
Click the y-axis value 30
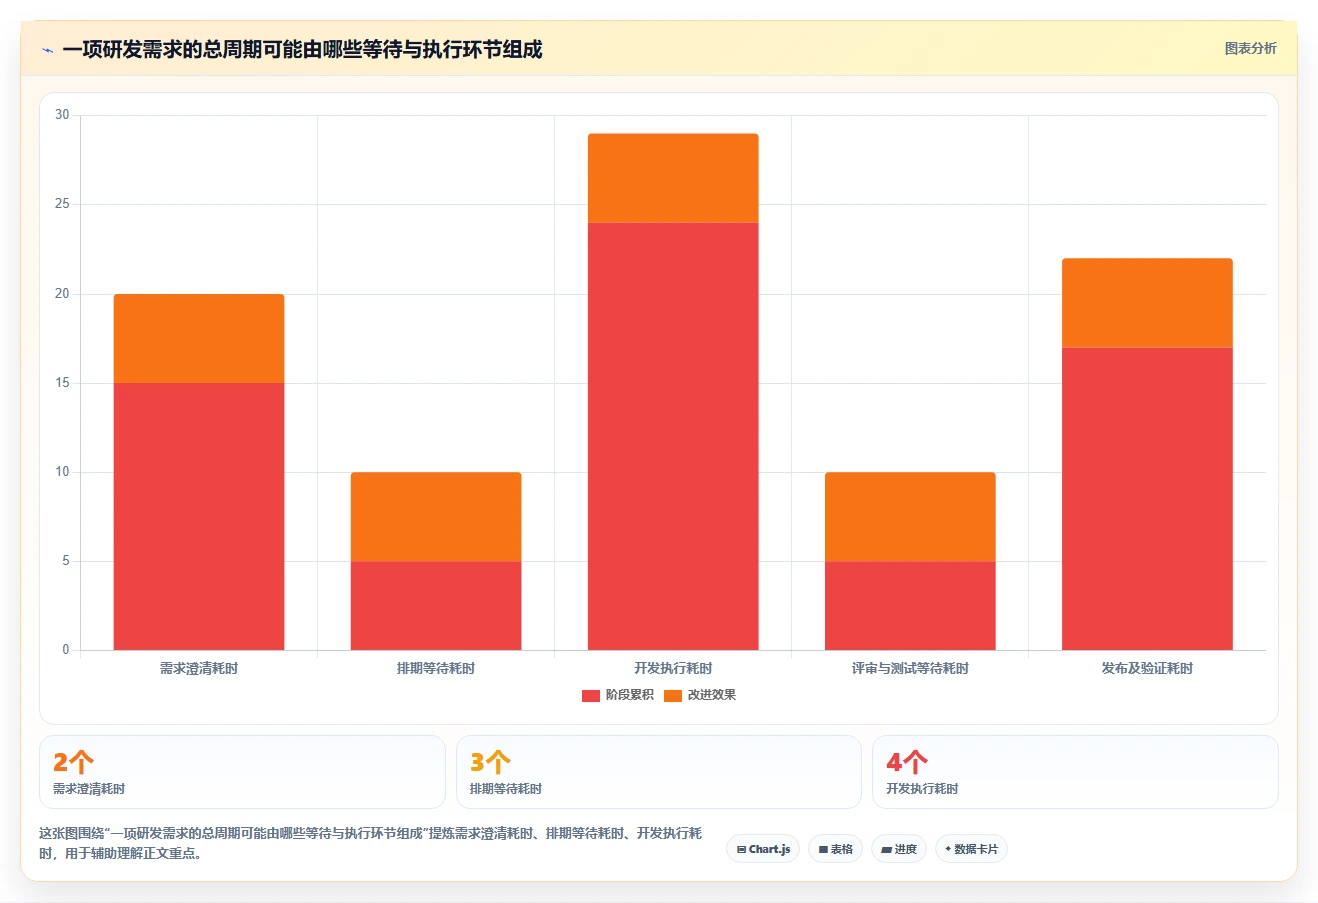62,115
